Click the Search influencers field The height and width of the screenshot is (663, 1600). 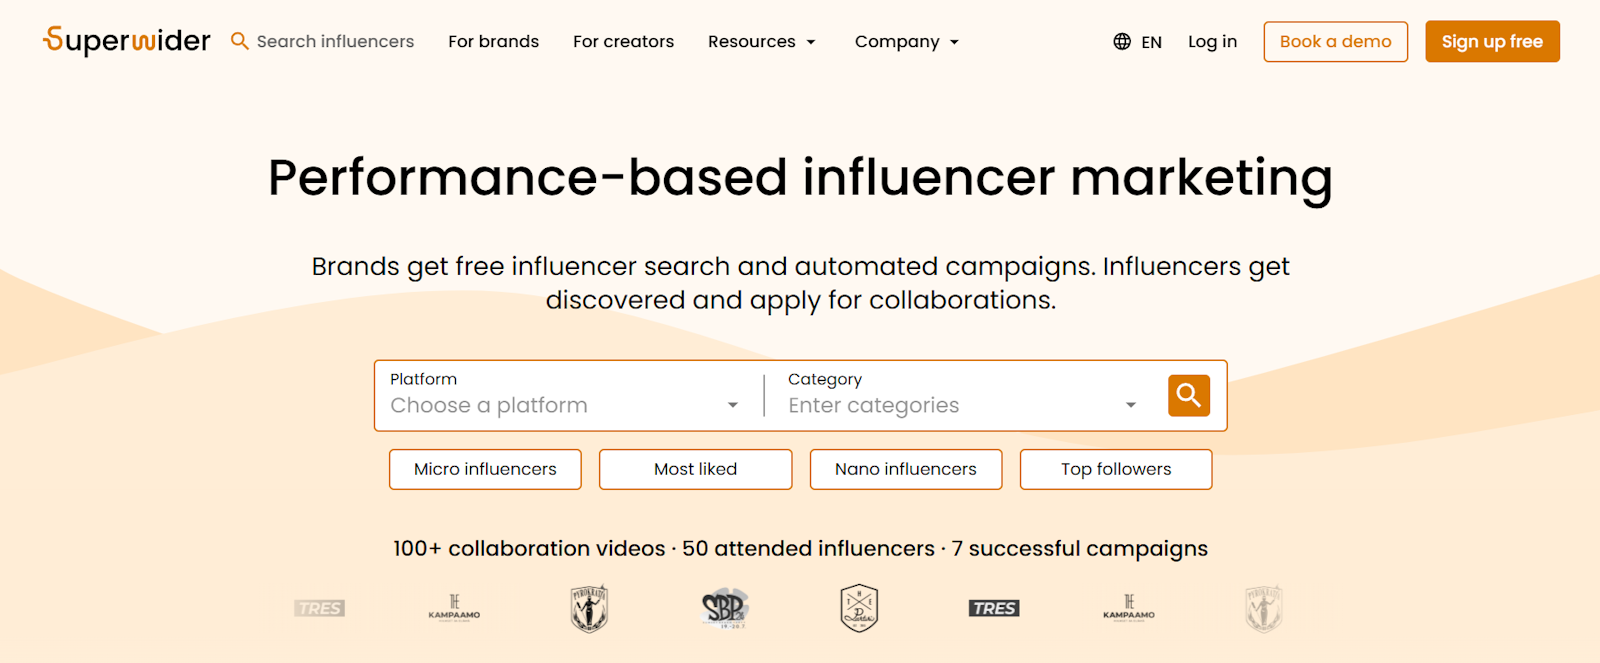[335, 42]
